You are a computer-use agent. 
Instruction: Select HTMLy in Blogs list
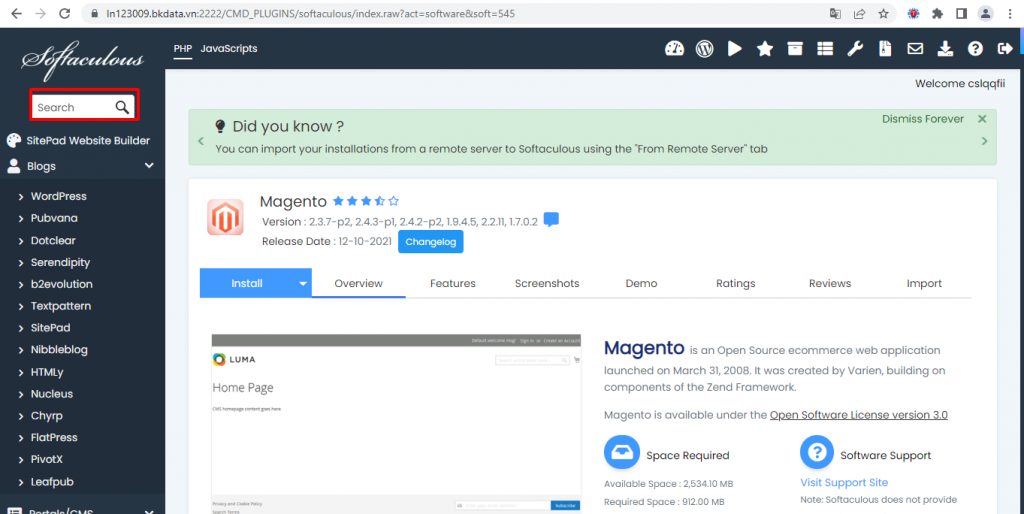[47, 372]
